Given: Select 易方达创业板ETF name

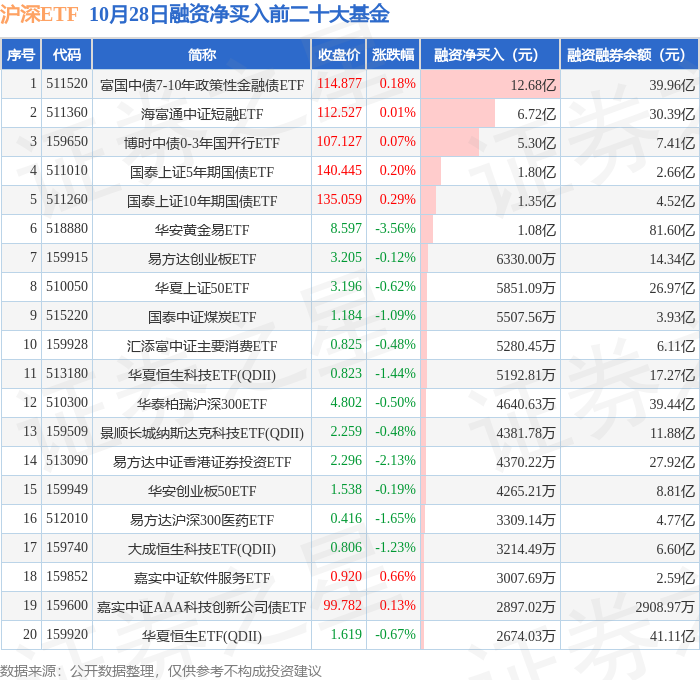Looking at the screenshot, I should pos(202,259).
